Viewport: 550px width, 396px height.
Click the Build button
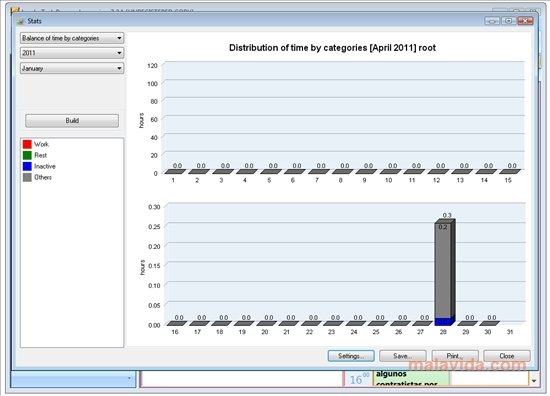[72, 121]
